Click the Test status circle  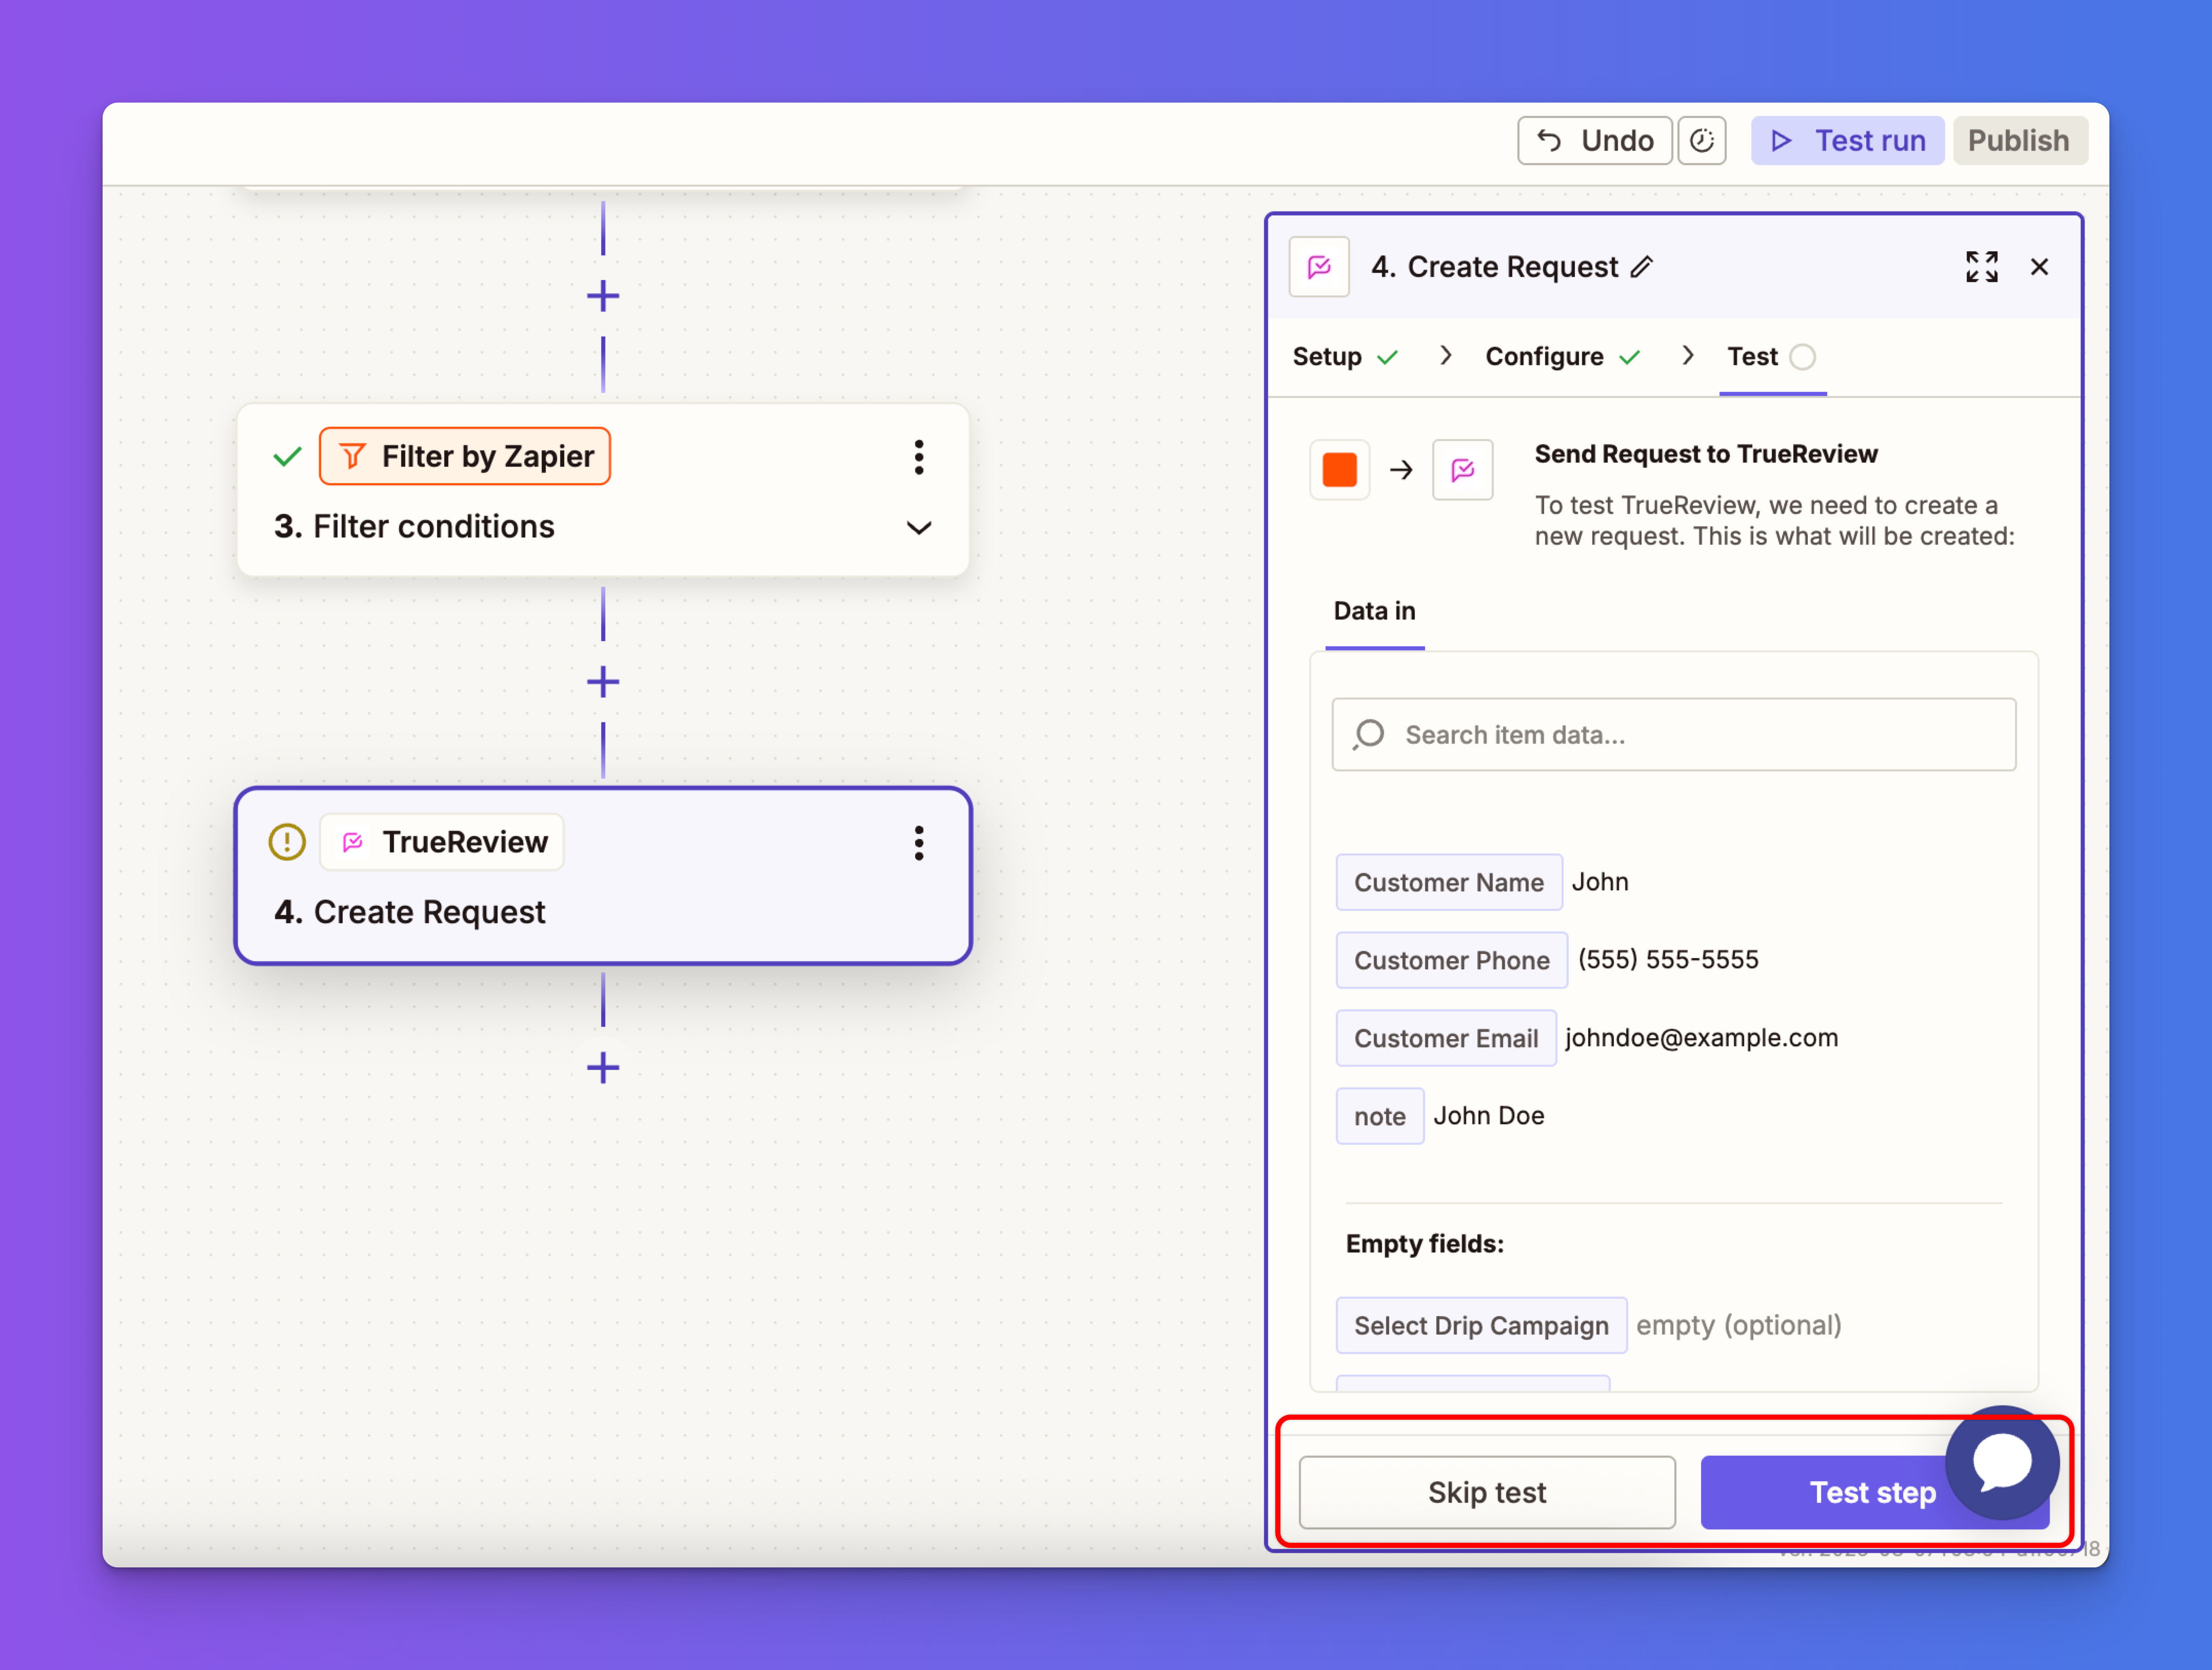tap(1802, 357)
